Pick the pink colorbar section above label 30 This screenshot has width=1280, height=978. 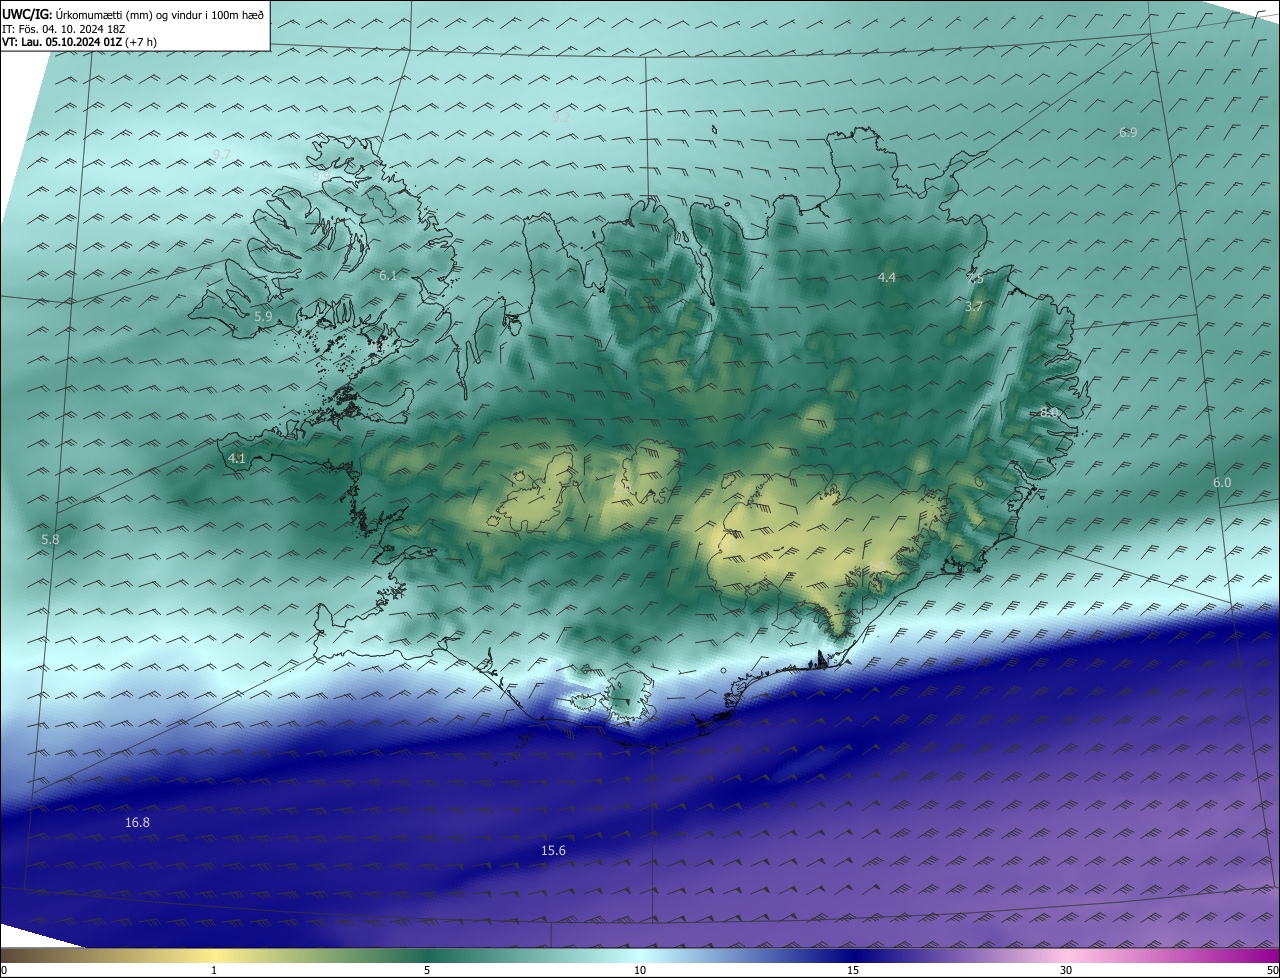click(x=1066, y=955)
